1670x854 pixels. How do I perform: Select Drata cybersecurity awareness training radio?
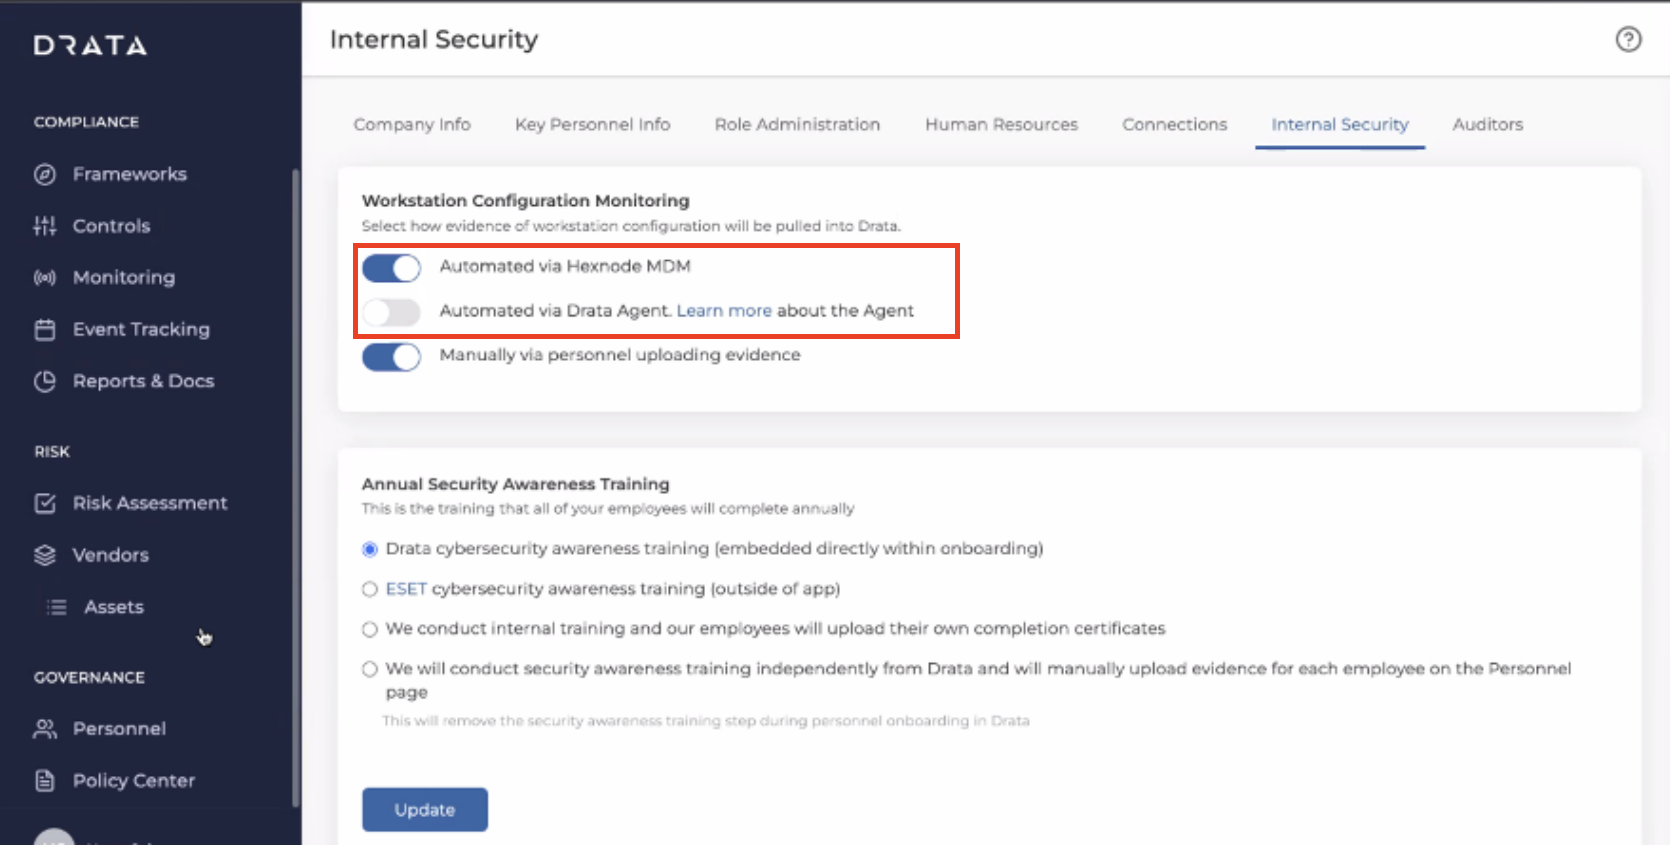(370, 549)
